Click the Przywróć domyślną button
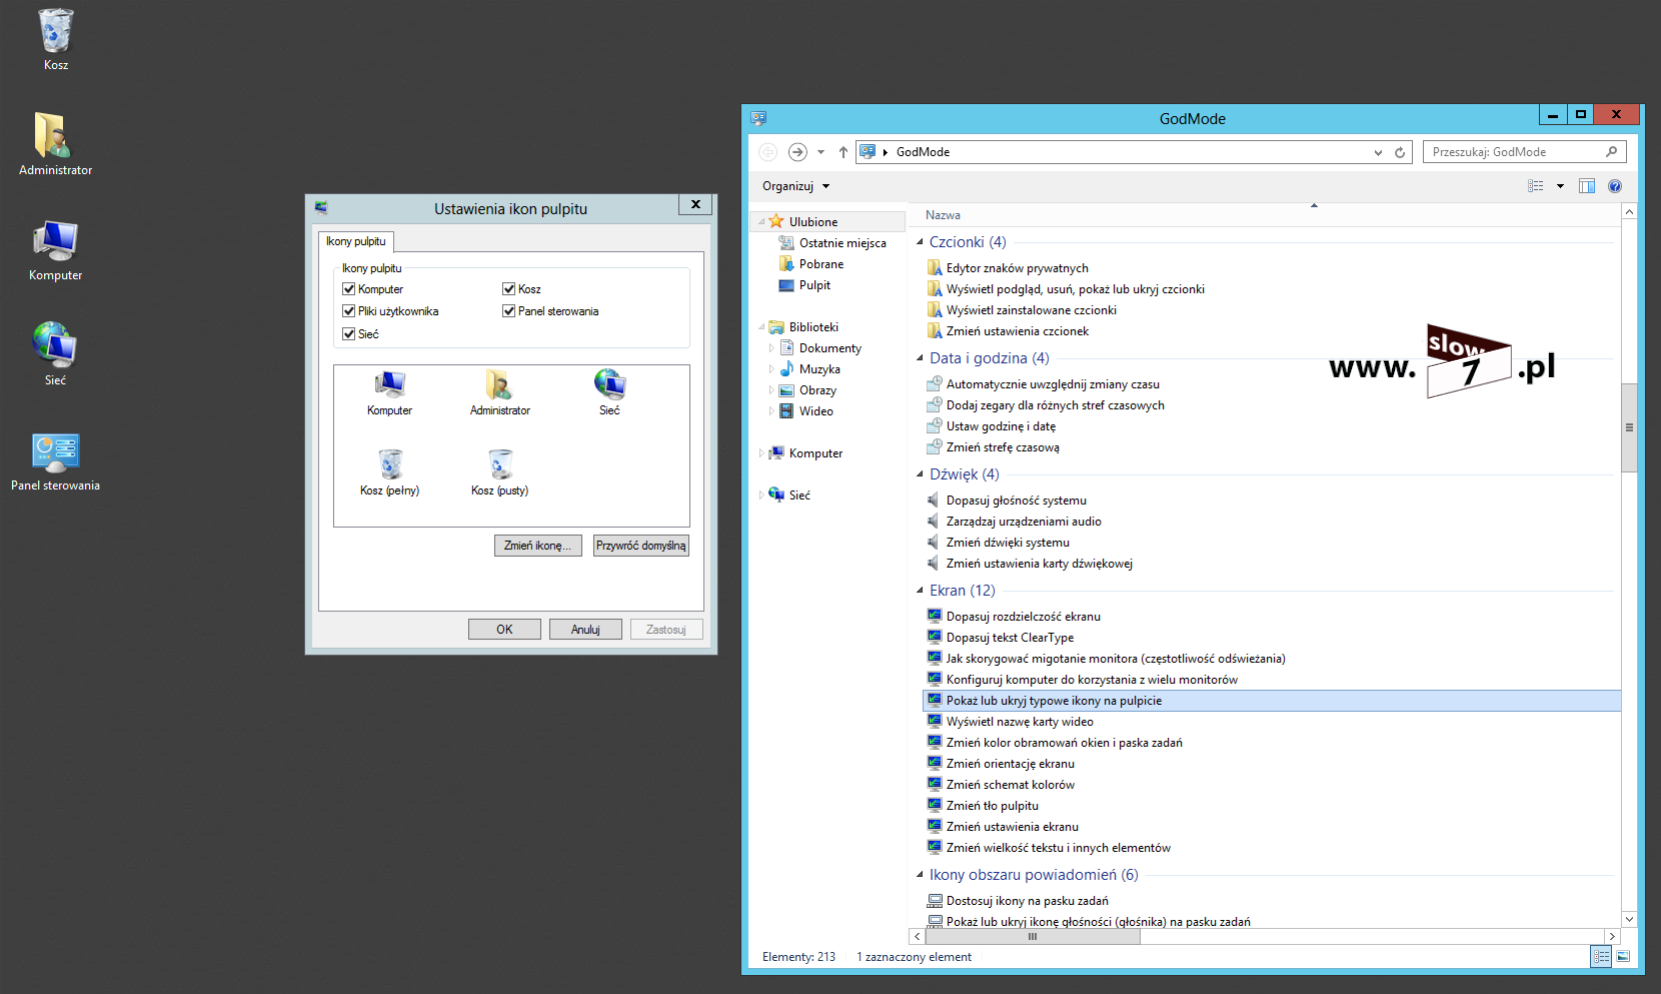This screenshot has width=1661, height=994. click(x=641, y=545)
